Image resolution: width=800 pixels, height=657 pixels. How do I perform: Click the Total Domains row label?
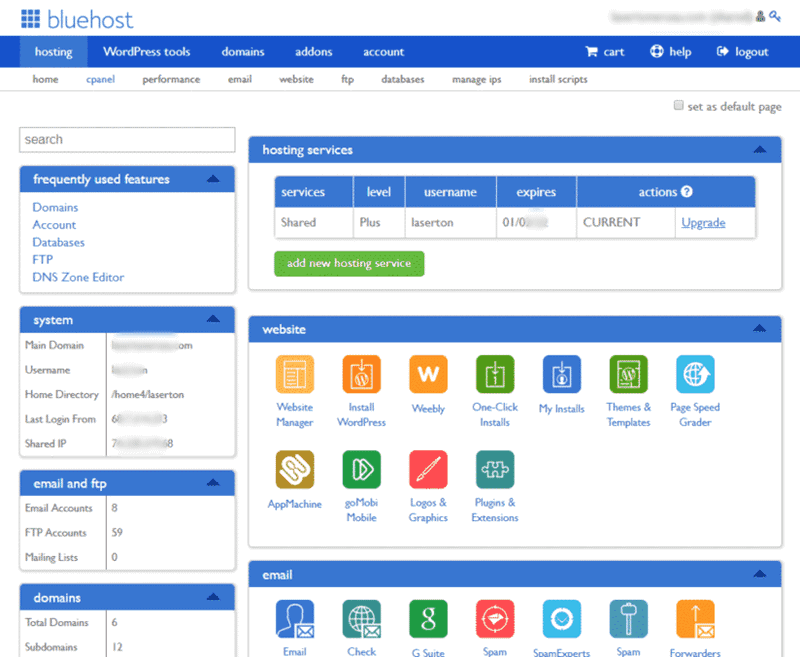[57, 622]
